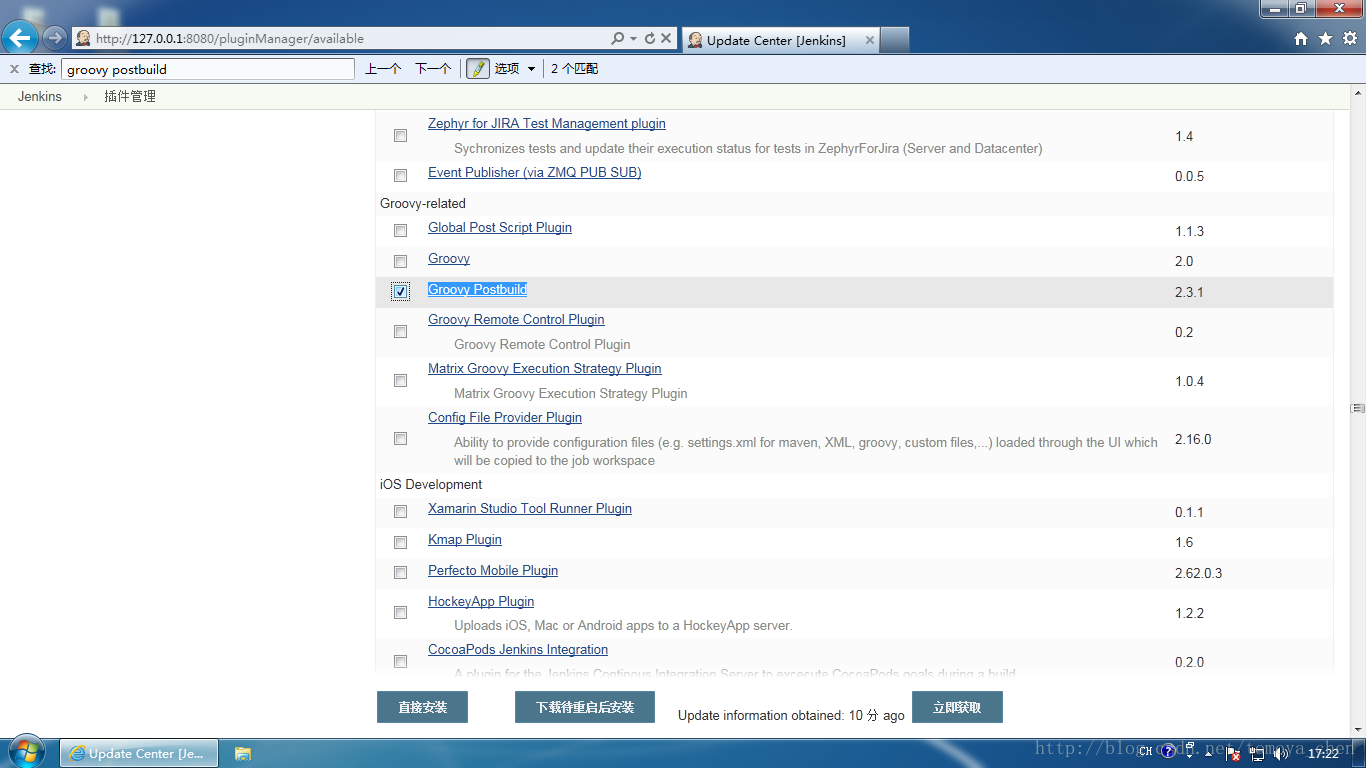Open the browser Tools gear icon
This screenshot has width=1366, height=768.
pyautogui.click(x=1349, y=38)
